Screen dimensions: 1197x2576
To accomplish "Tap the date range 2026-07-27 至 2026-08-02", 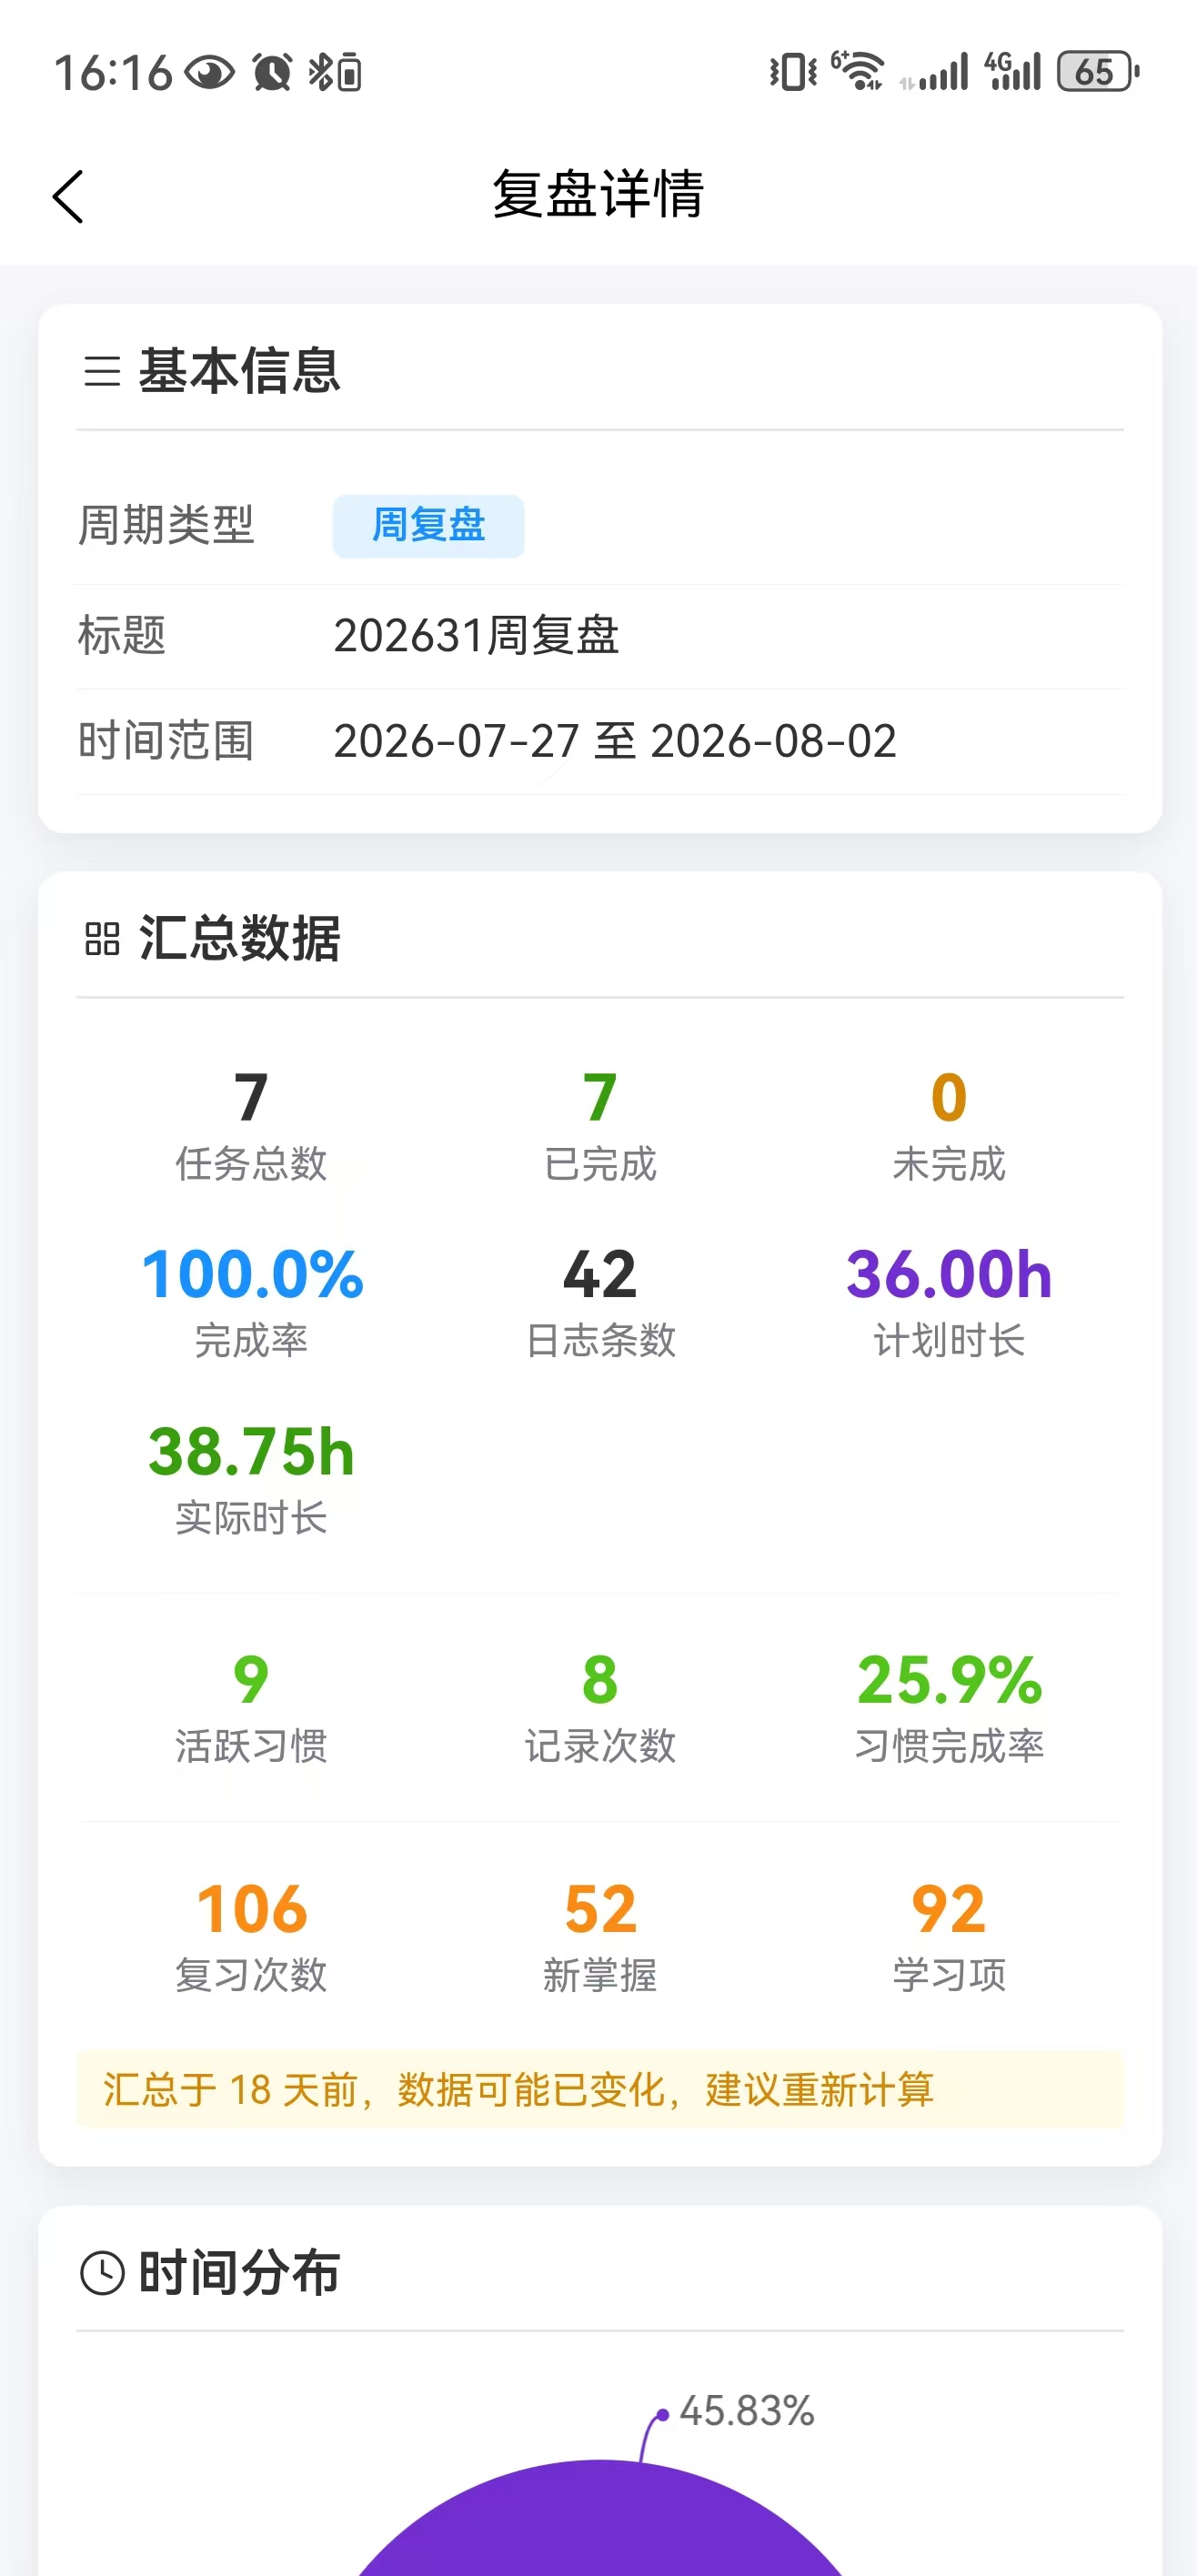I will [x=615, y=742].
